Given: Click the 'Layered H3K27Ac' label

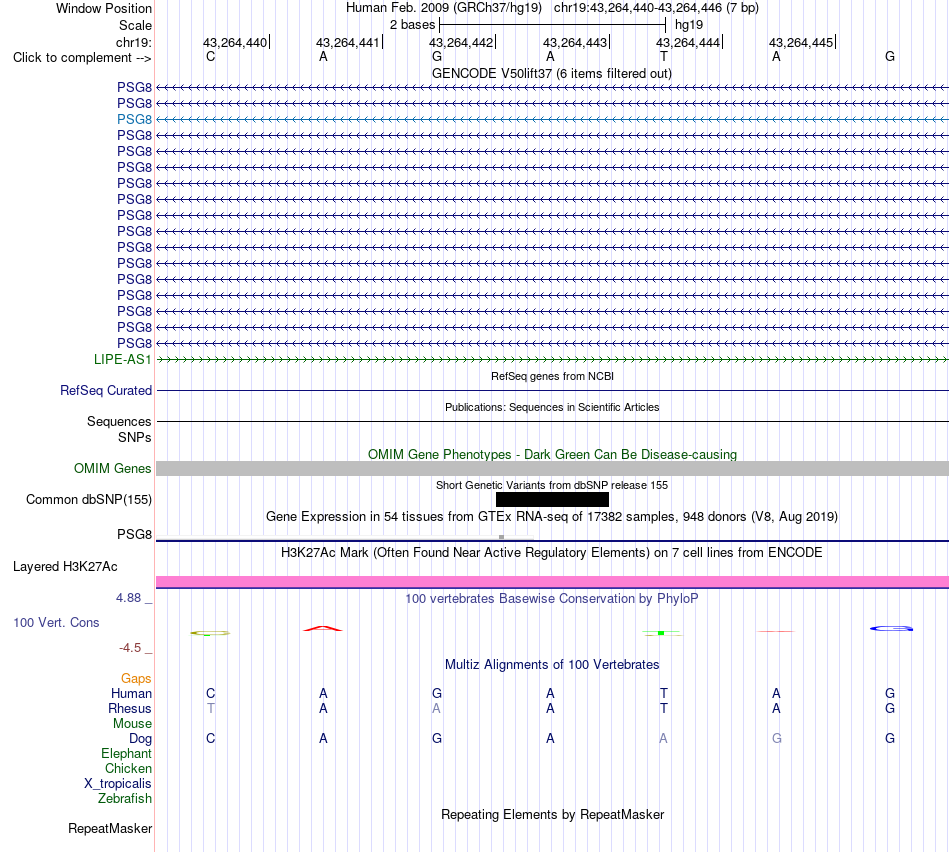Looking at the screenshot, I should pos(65,567).
